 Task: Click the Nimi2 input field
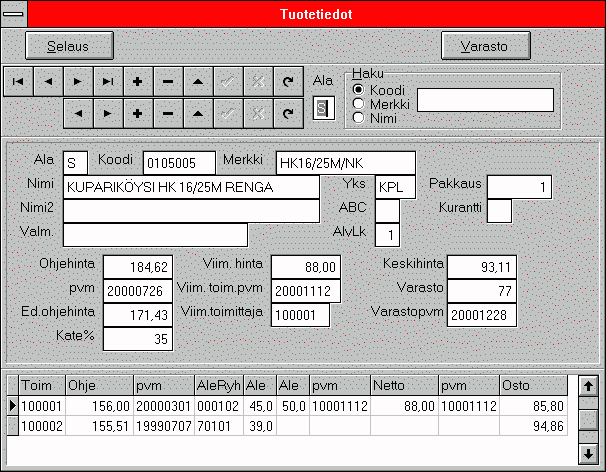(x=191, y=210)
